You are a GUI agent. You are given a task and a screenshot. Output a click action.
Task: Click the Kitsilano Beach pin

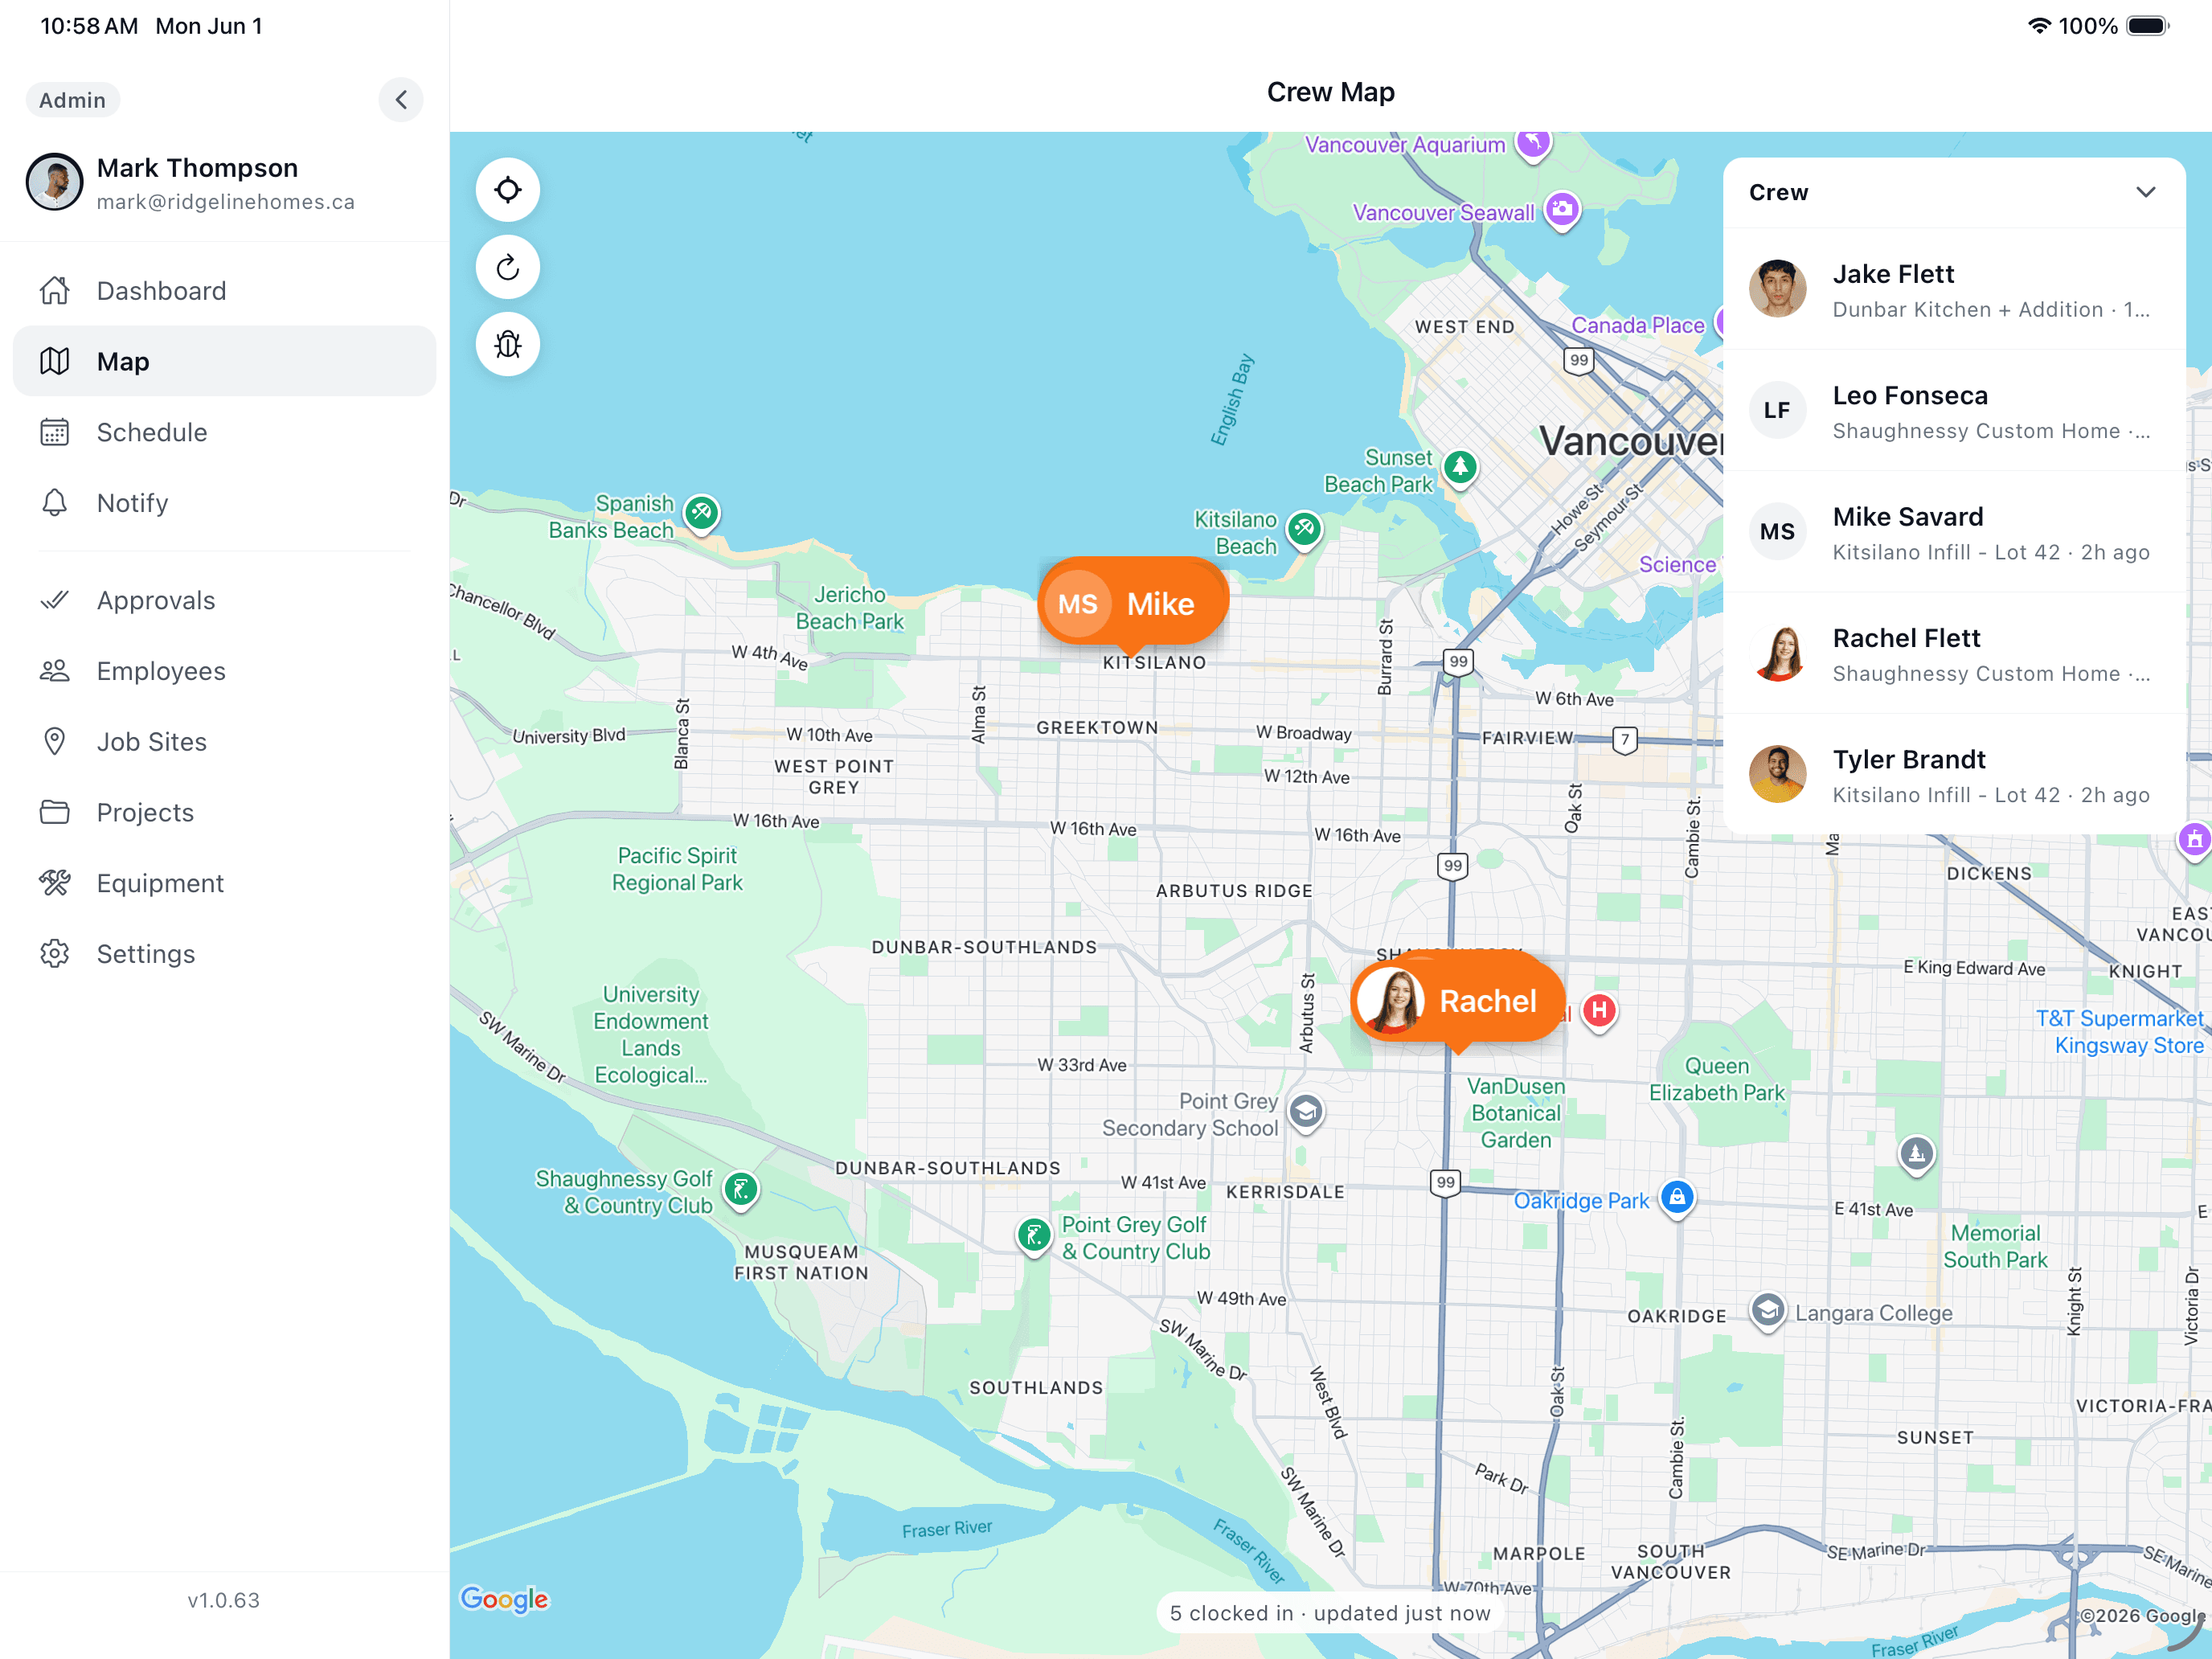tap(1304, 530)
